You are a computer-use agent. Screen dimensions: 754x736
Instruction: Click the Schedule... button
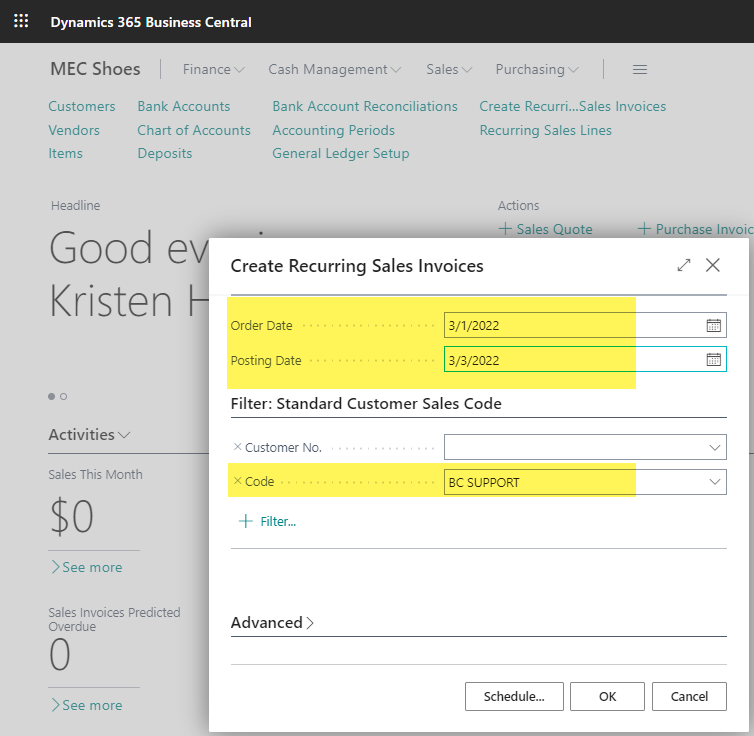click(x=514, y=696)
